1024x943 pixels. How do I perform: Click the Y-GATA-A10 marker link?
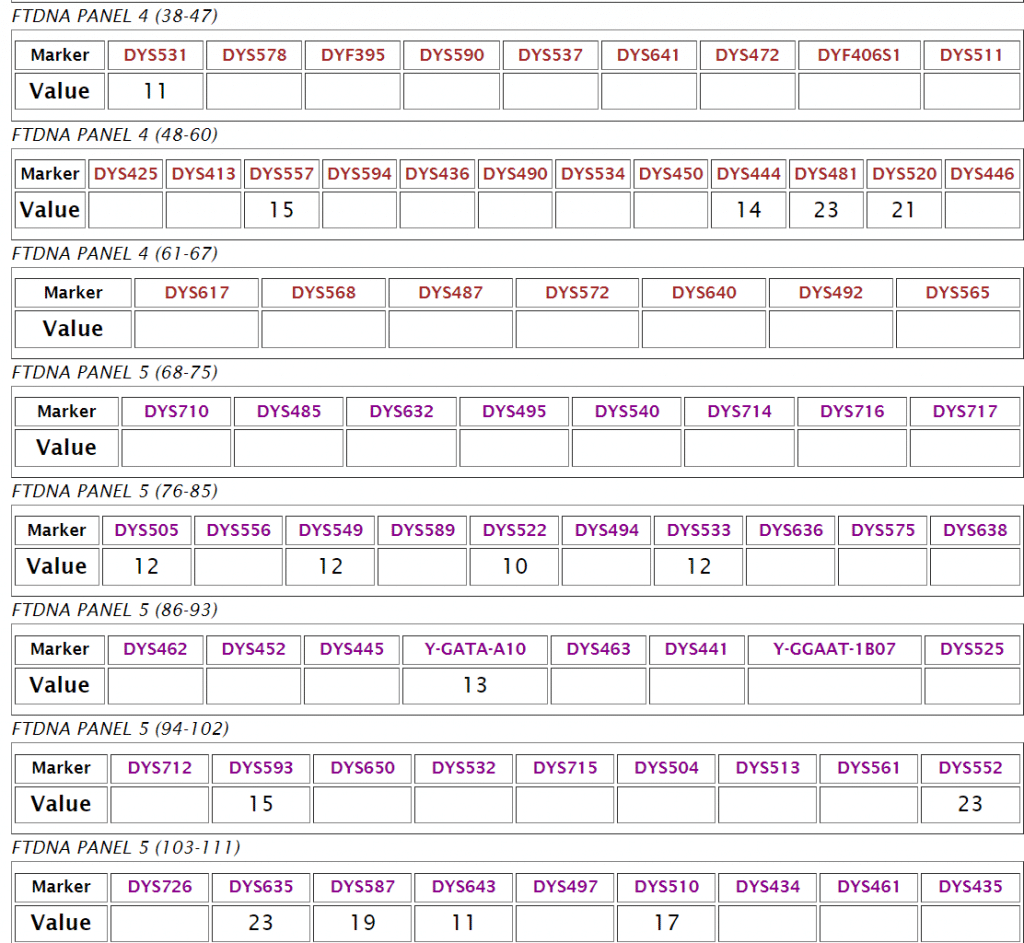pos(475,649)
